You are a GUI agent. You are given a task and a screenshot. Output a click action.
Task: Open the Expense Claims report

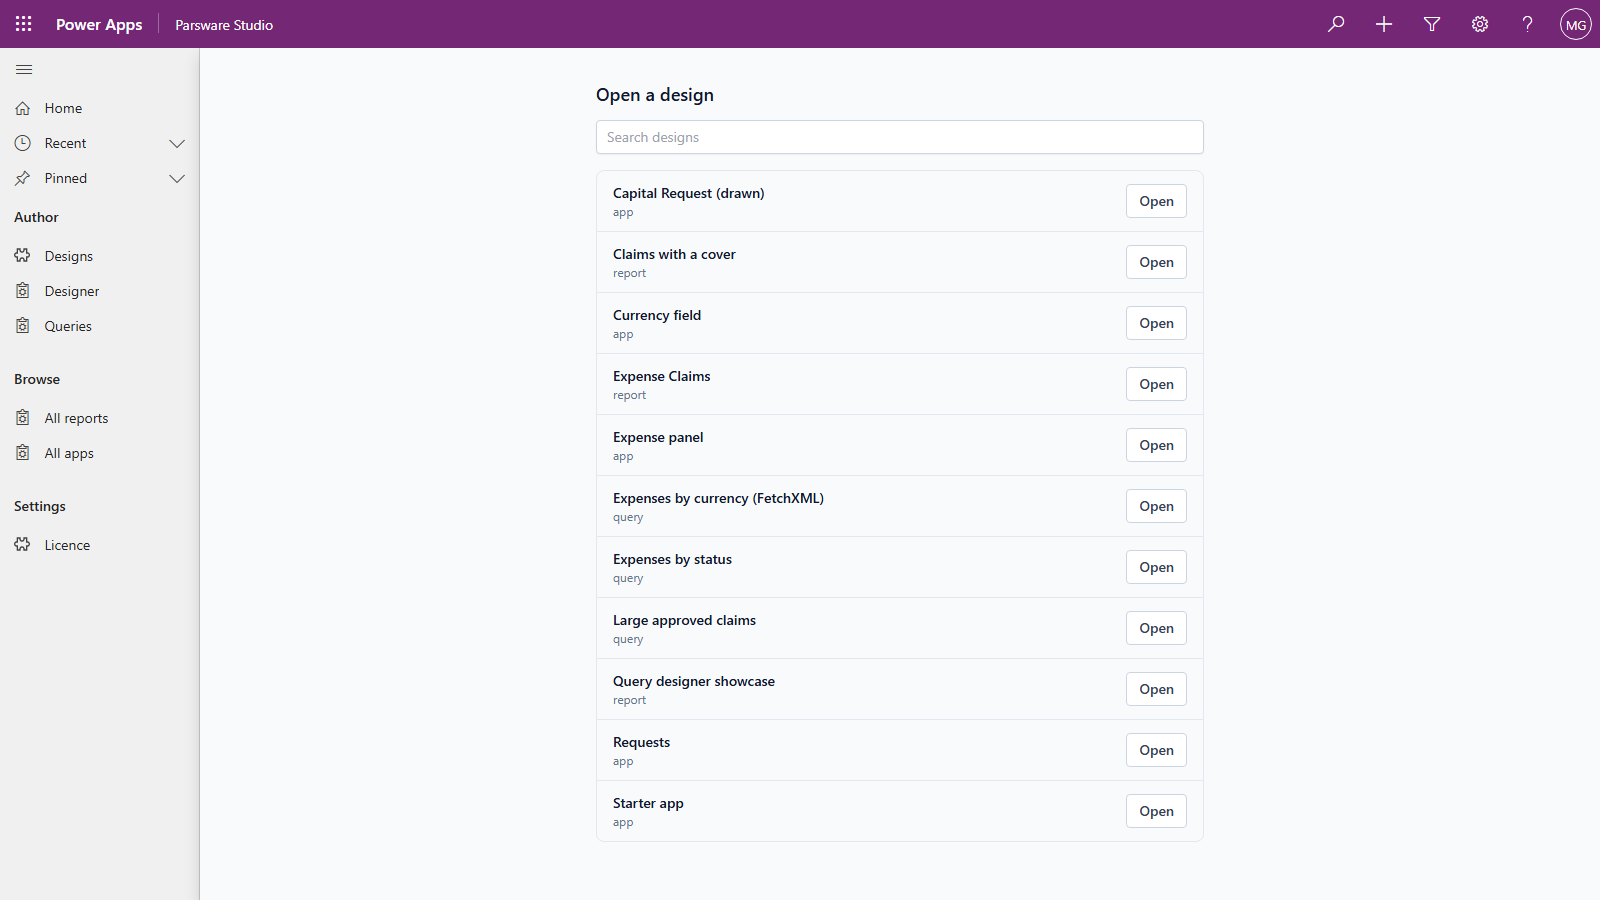pyautogui.click(x=1156, y=384)
